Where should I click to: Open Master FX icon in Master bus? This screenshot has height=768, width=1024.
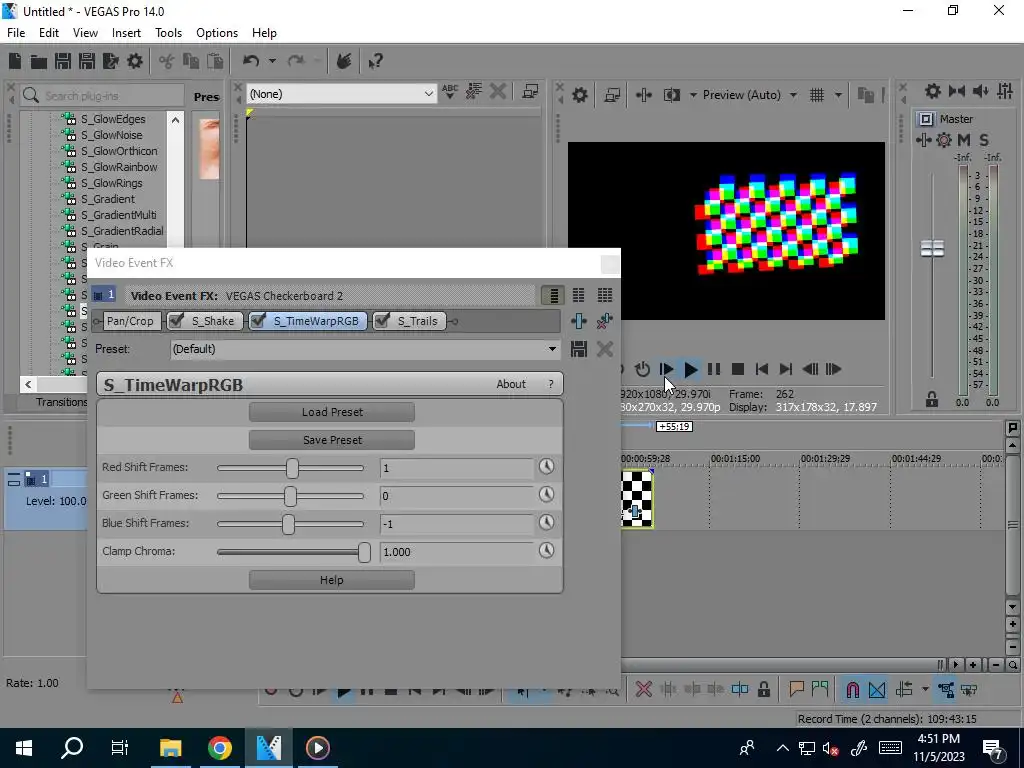point(924,140)
